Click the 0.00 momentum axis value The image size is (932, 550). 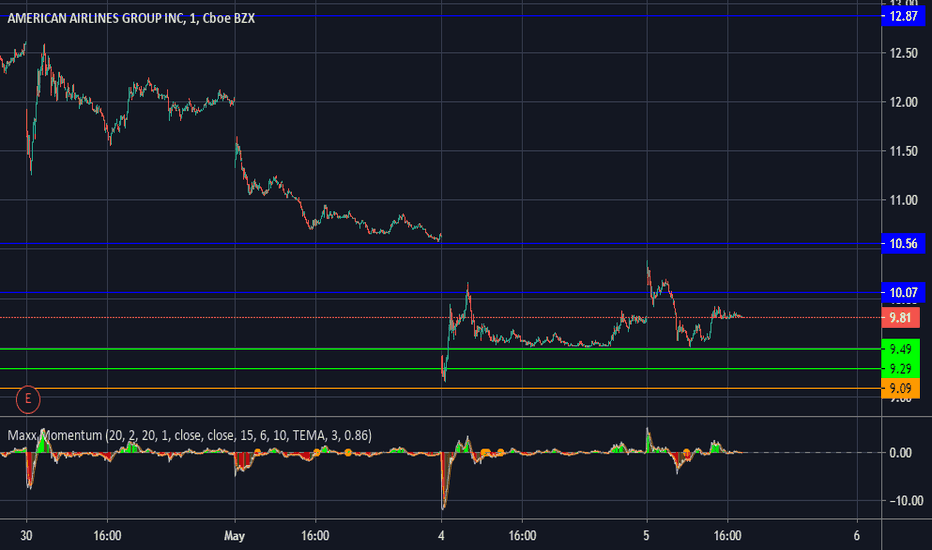(900, 452)
